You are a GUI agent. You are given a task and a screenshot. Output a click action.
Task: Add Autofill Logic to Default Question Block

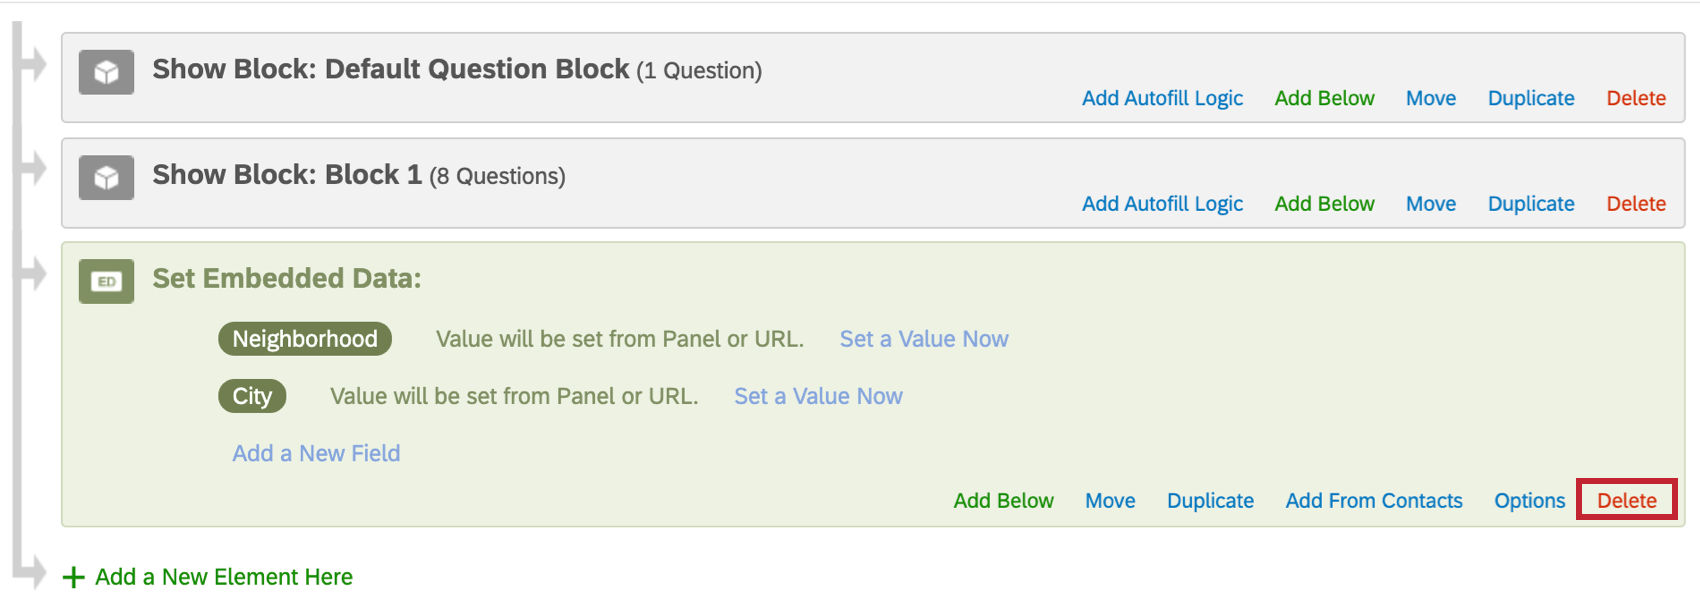coord(1162,98)
